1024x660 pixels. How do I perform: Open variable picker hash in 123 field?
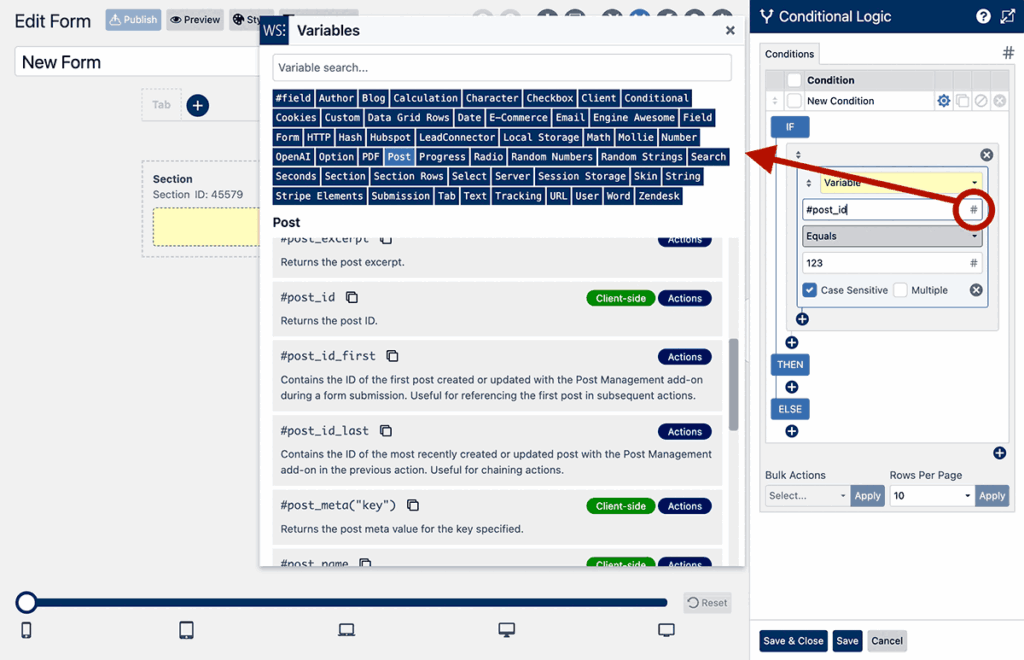click(x=973, y=263)
